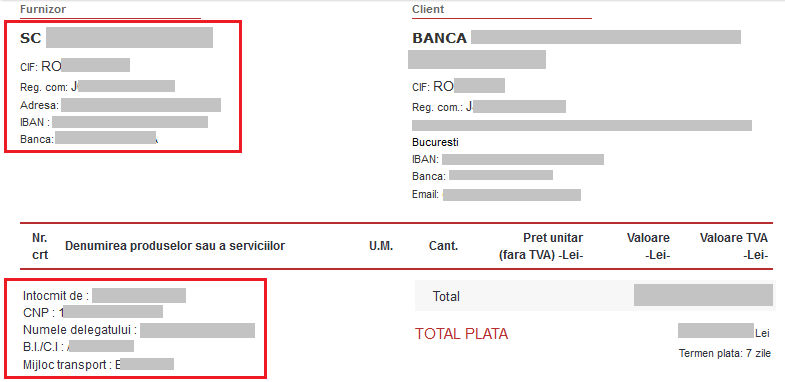Viewport: 785px width, 382px height.
Task: Click the client CIF value
Action: click(469, 86)
